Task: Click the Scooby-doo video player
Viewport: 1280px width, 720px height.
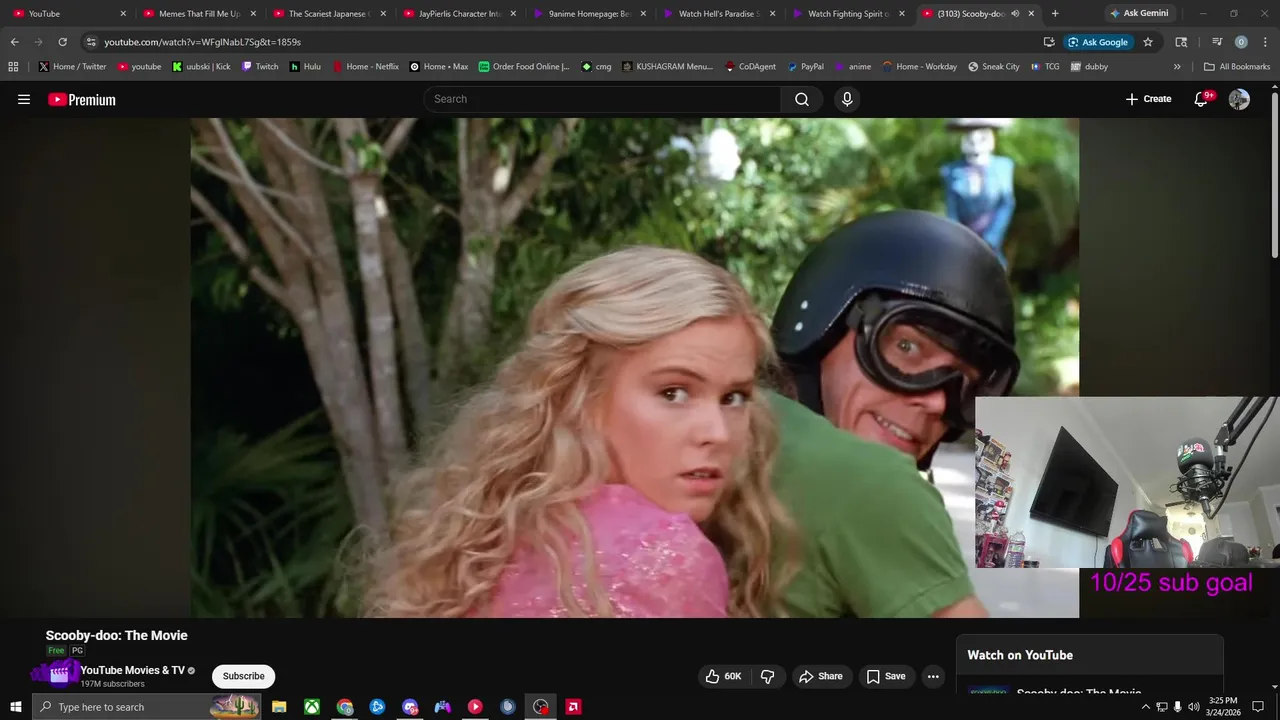Action: [x=634, y=367]
